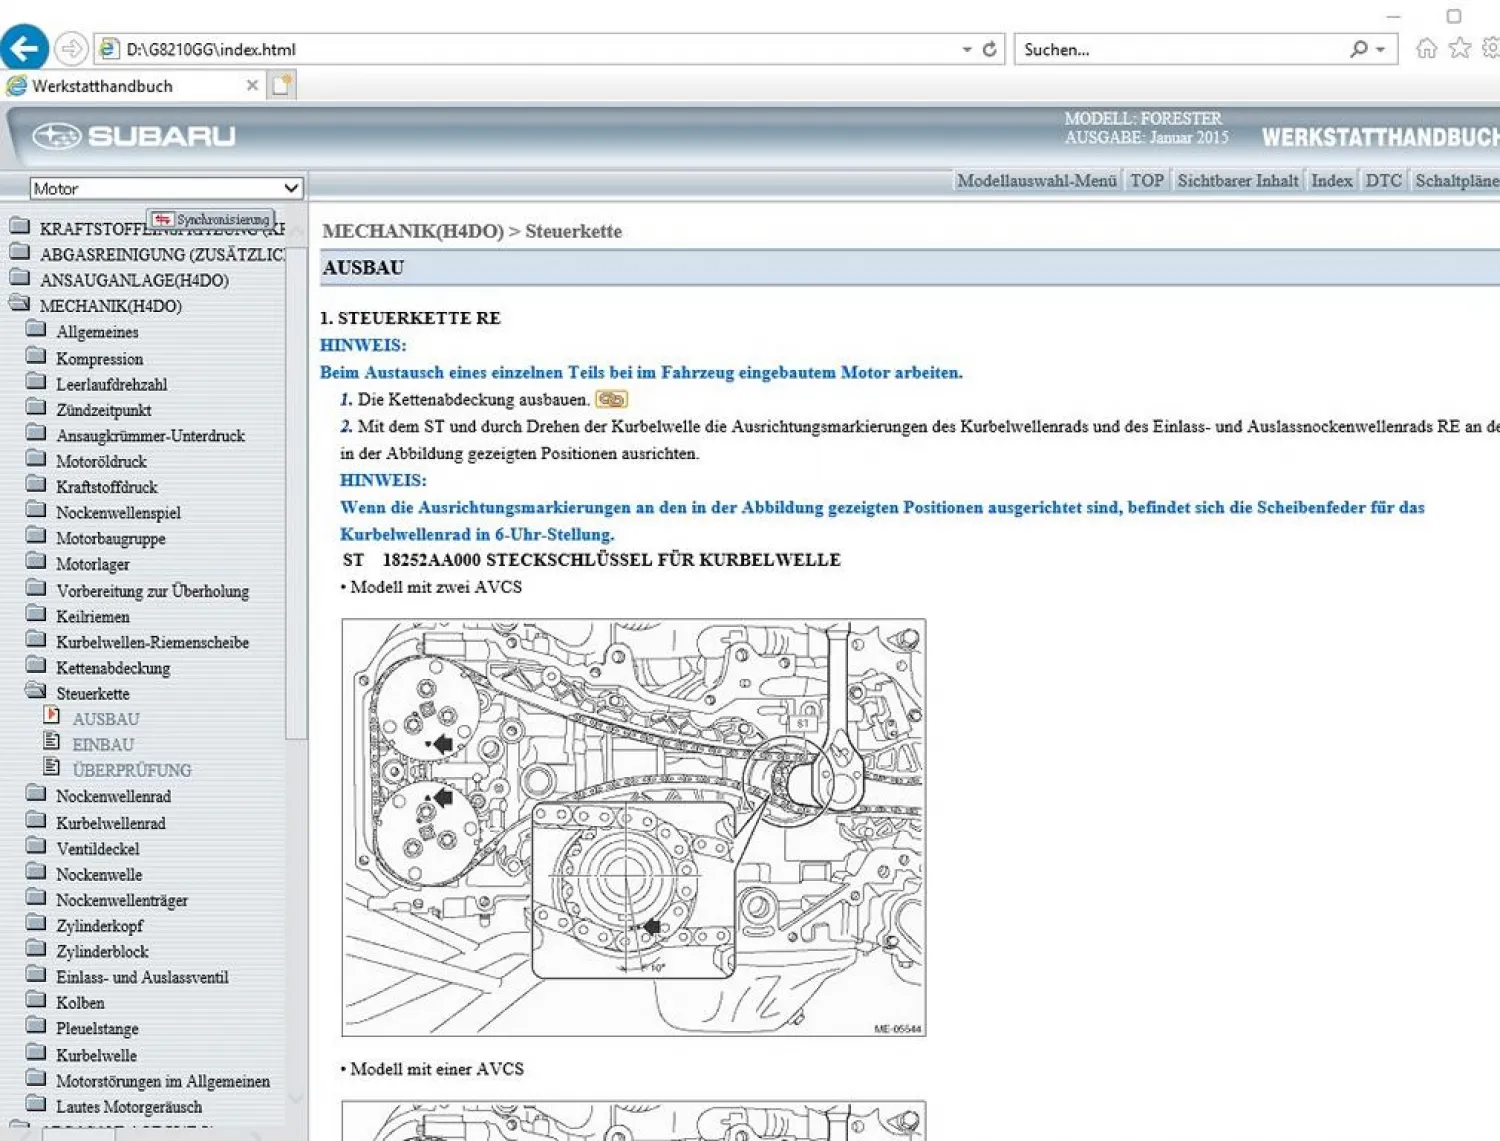
Task: Click the link icon after Kettenabdeckung ausbauen
Action: [611, 400]
